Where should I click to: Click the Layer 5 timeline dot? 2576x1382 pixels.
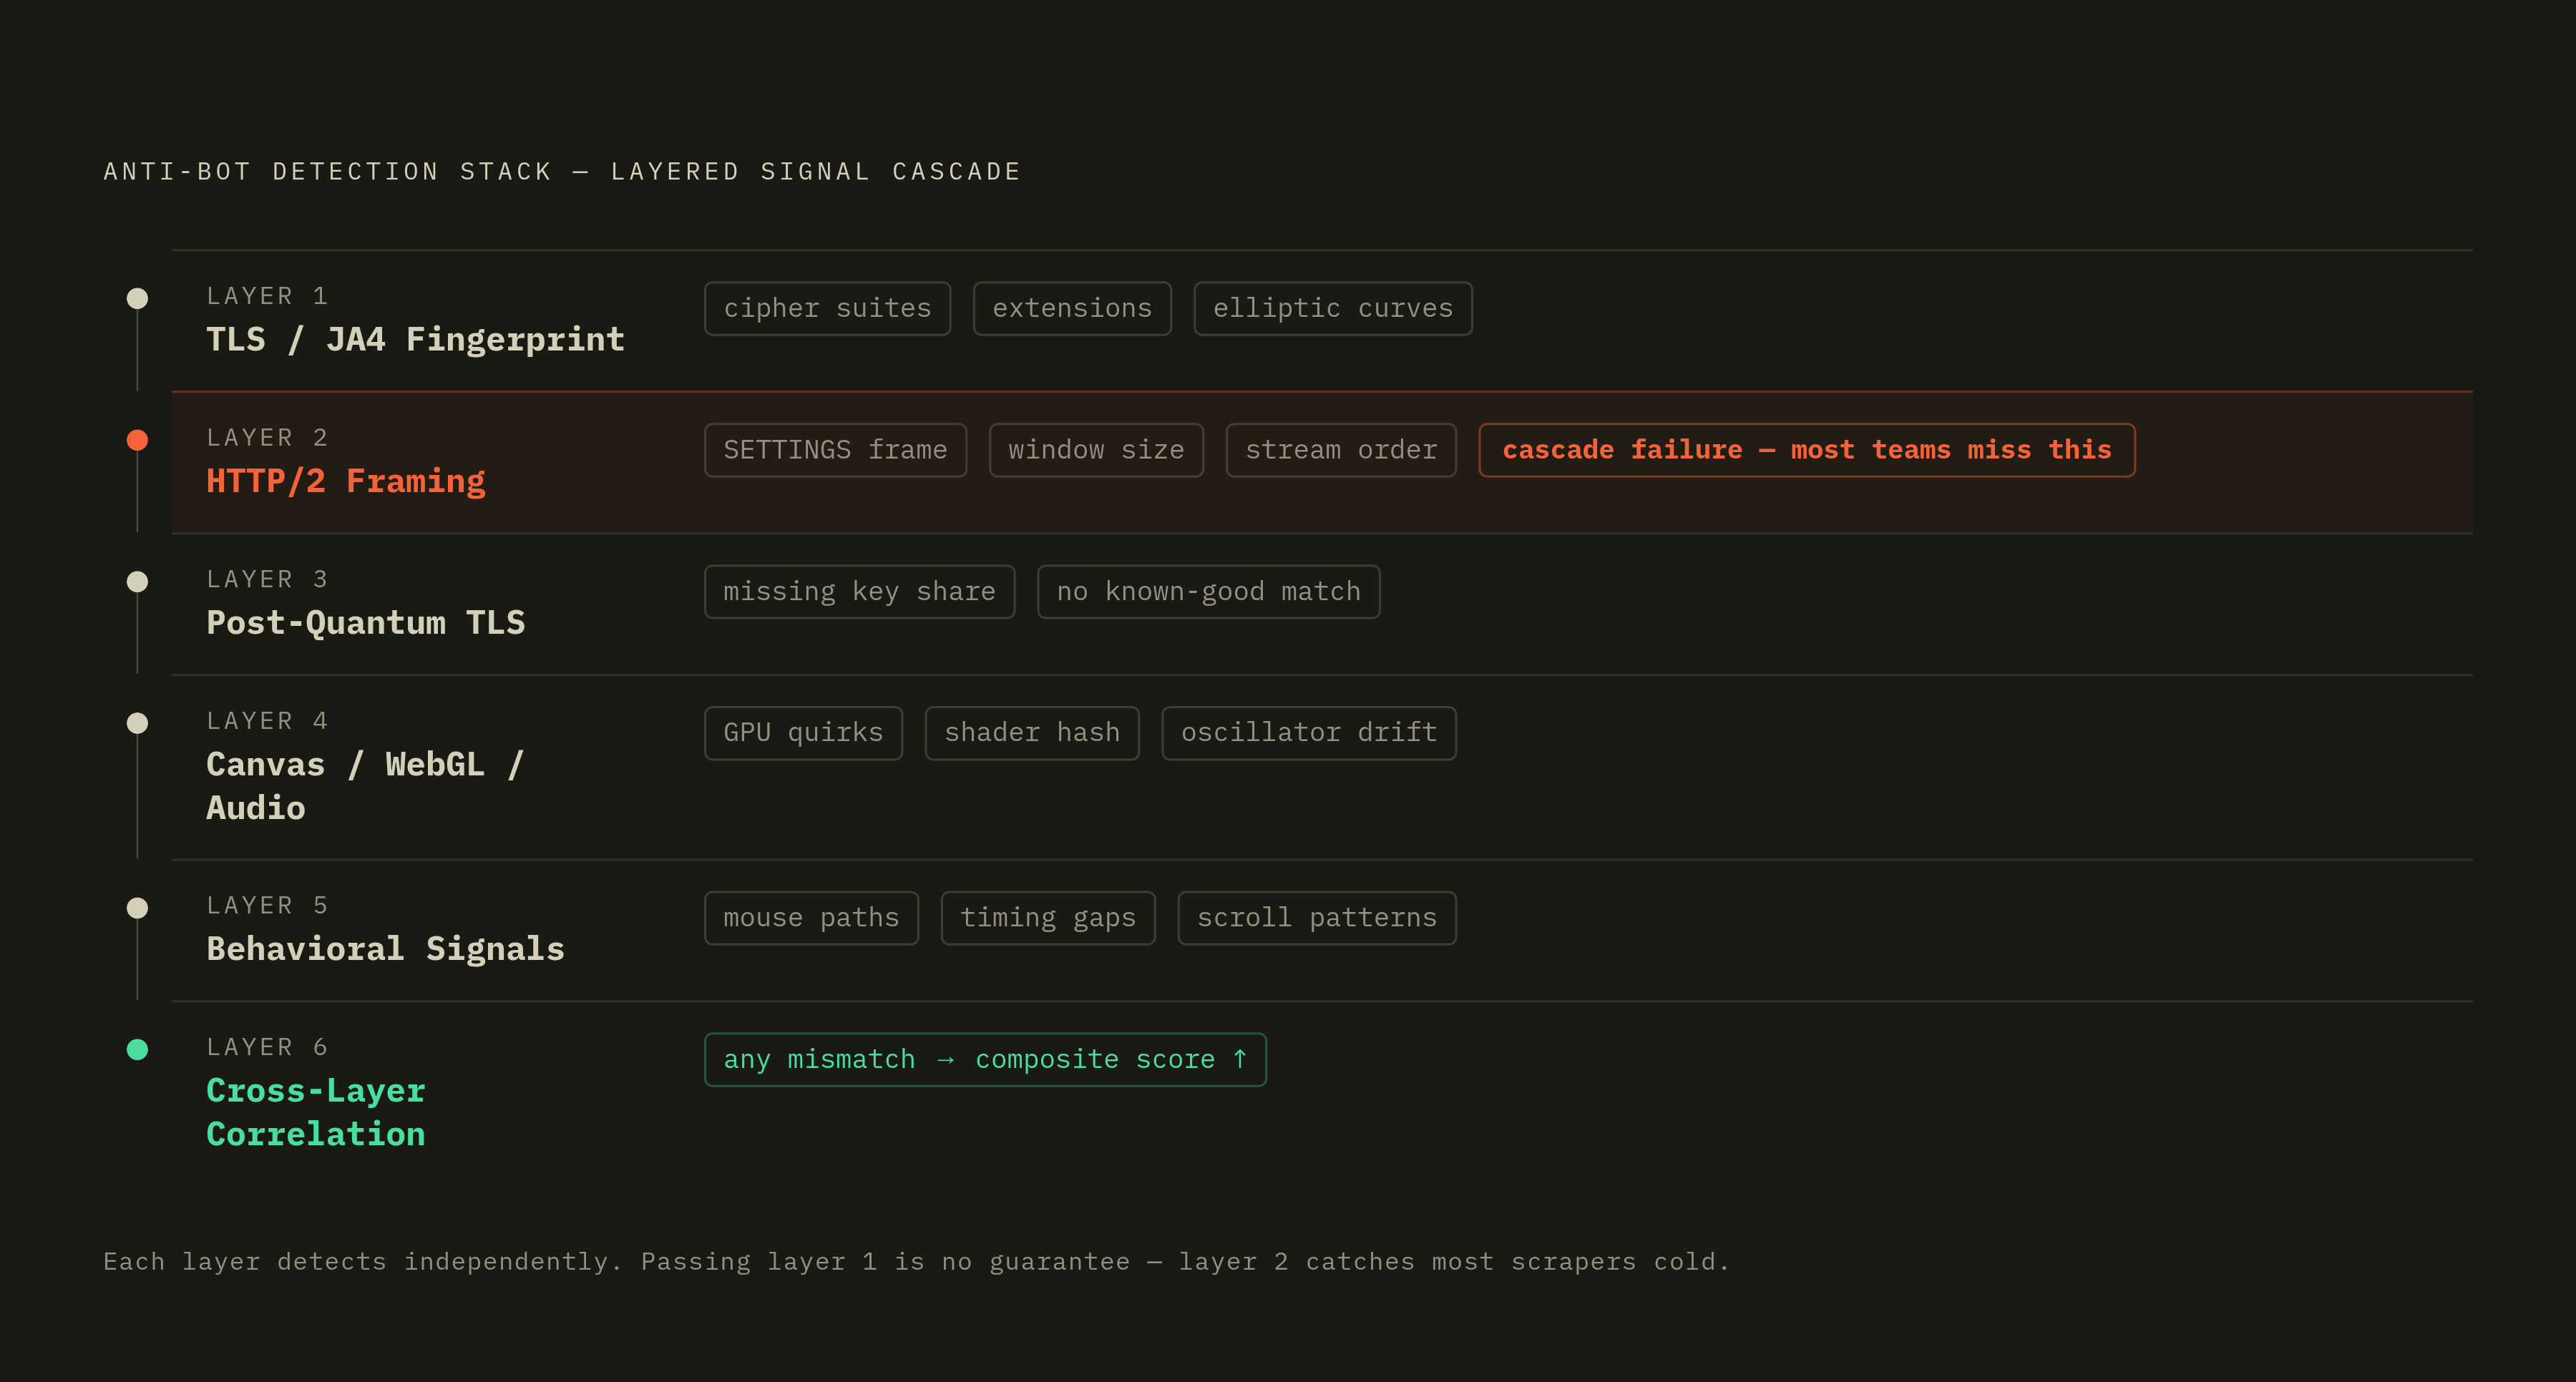[x=138, y=908]
